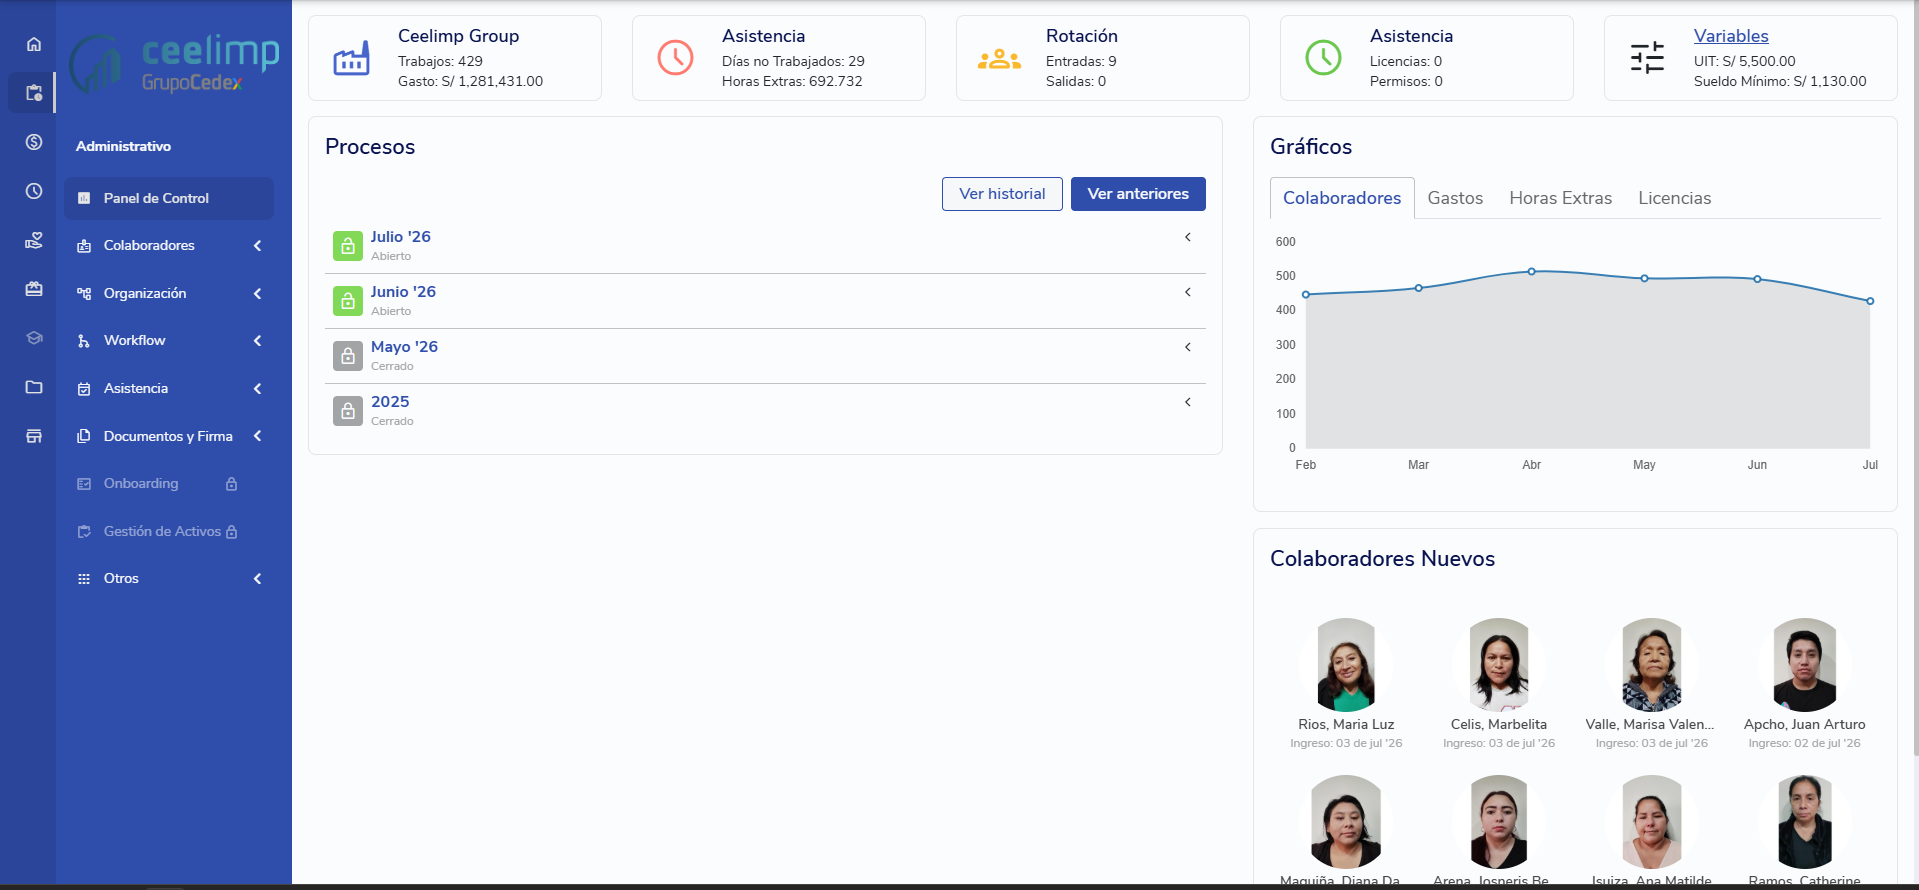
Task: Expand Documentos y Firma sidebar menu
Action: coord(168,436)
